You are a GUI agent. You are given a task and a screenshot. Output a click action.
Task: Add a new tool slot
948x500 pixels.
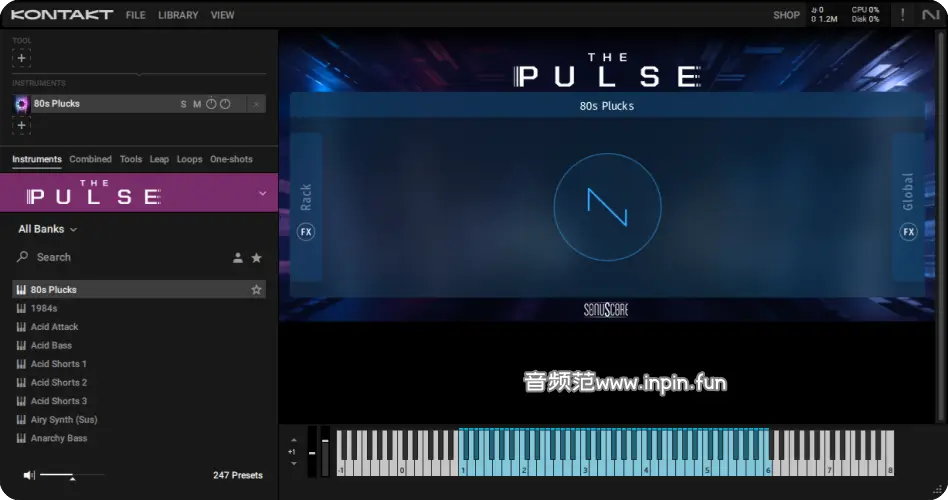click(x=21, y=58)
